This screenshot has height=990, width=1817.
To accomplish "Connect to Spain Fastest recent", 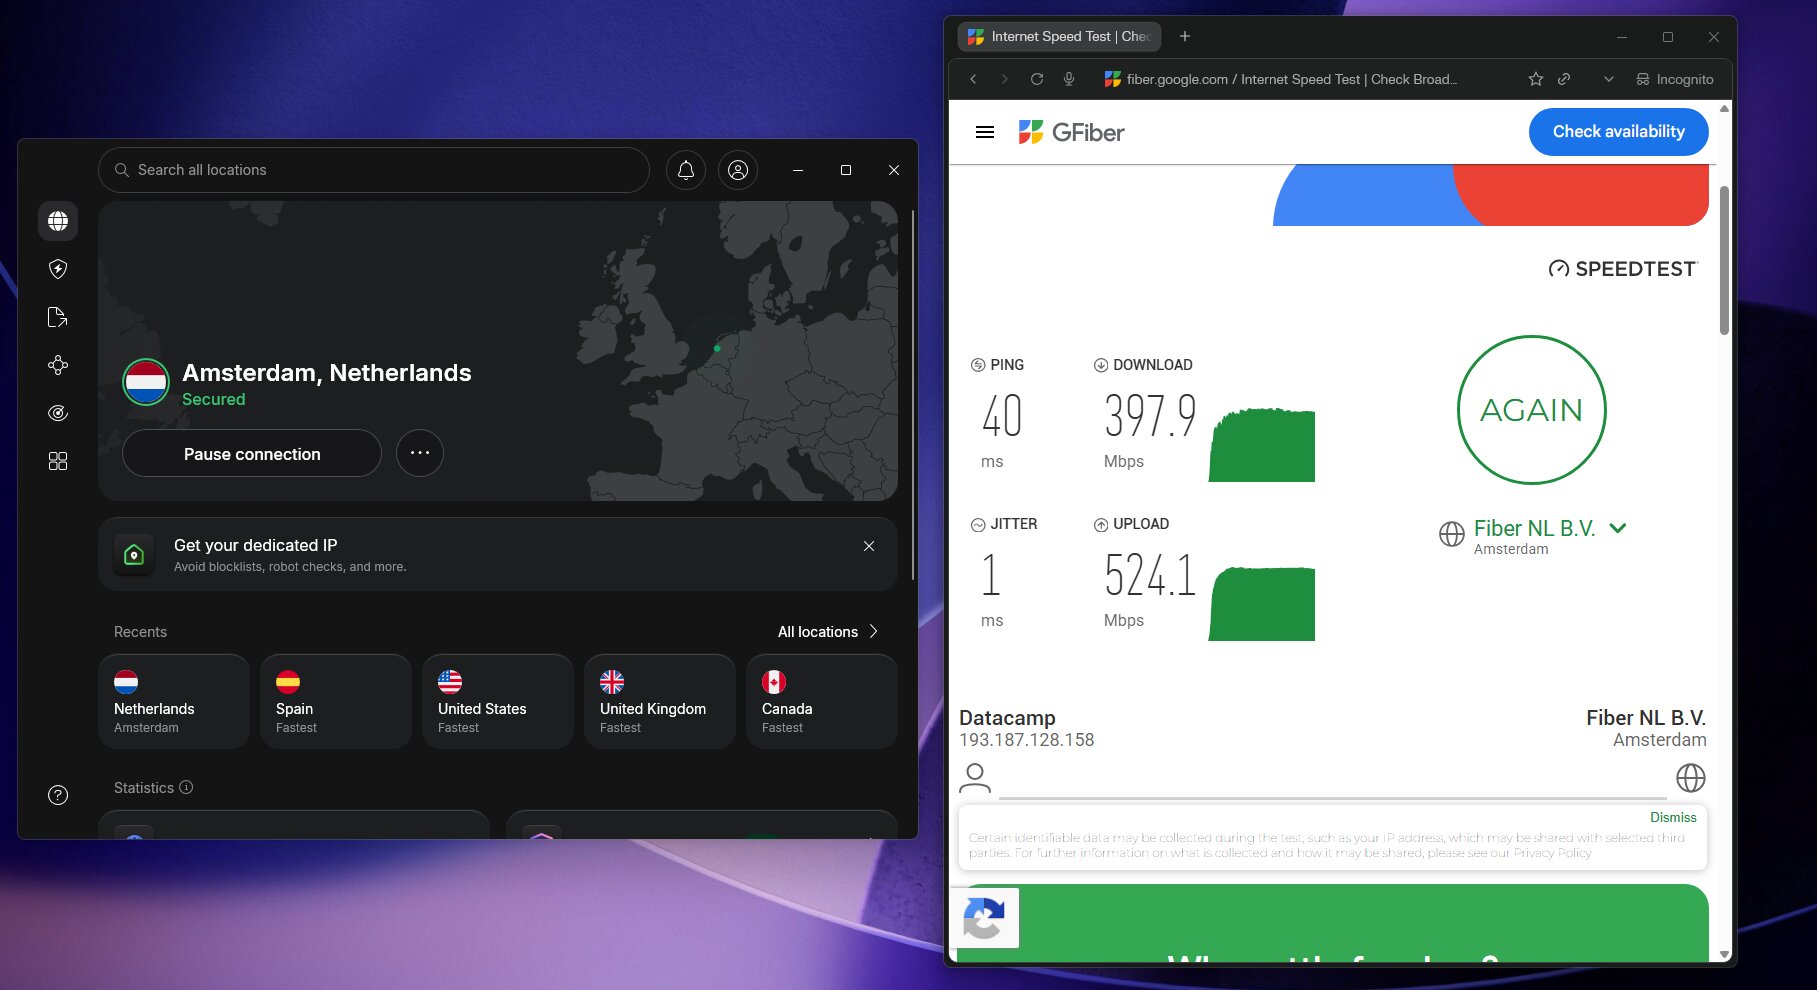I will tap(336, 701).
